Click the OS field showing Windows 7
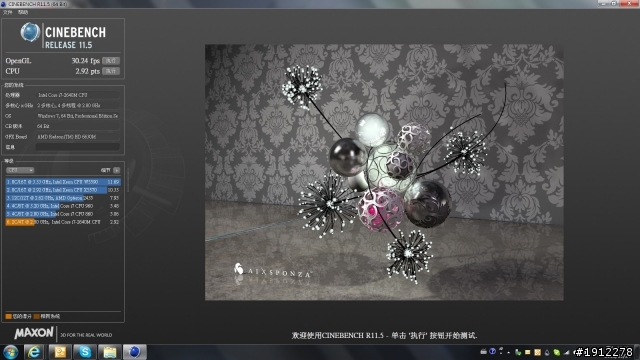 (78, 116)
